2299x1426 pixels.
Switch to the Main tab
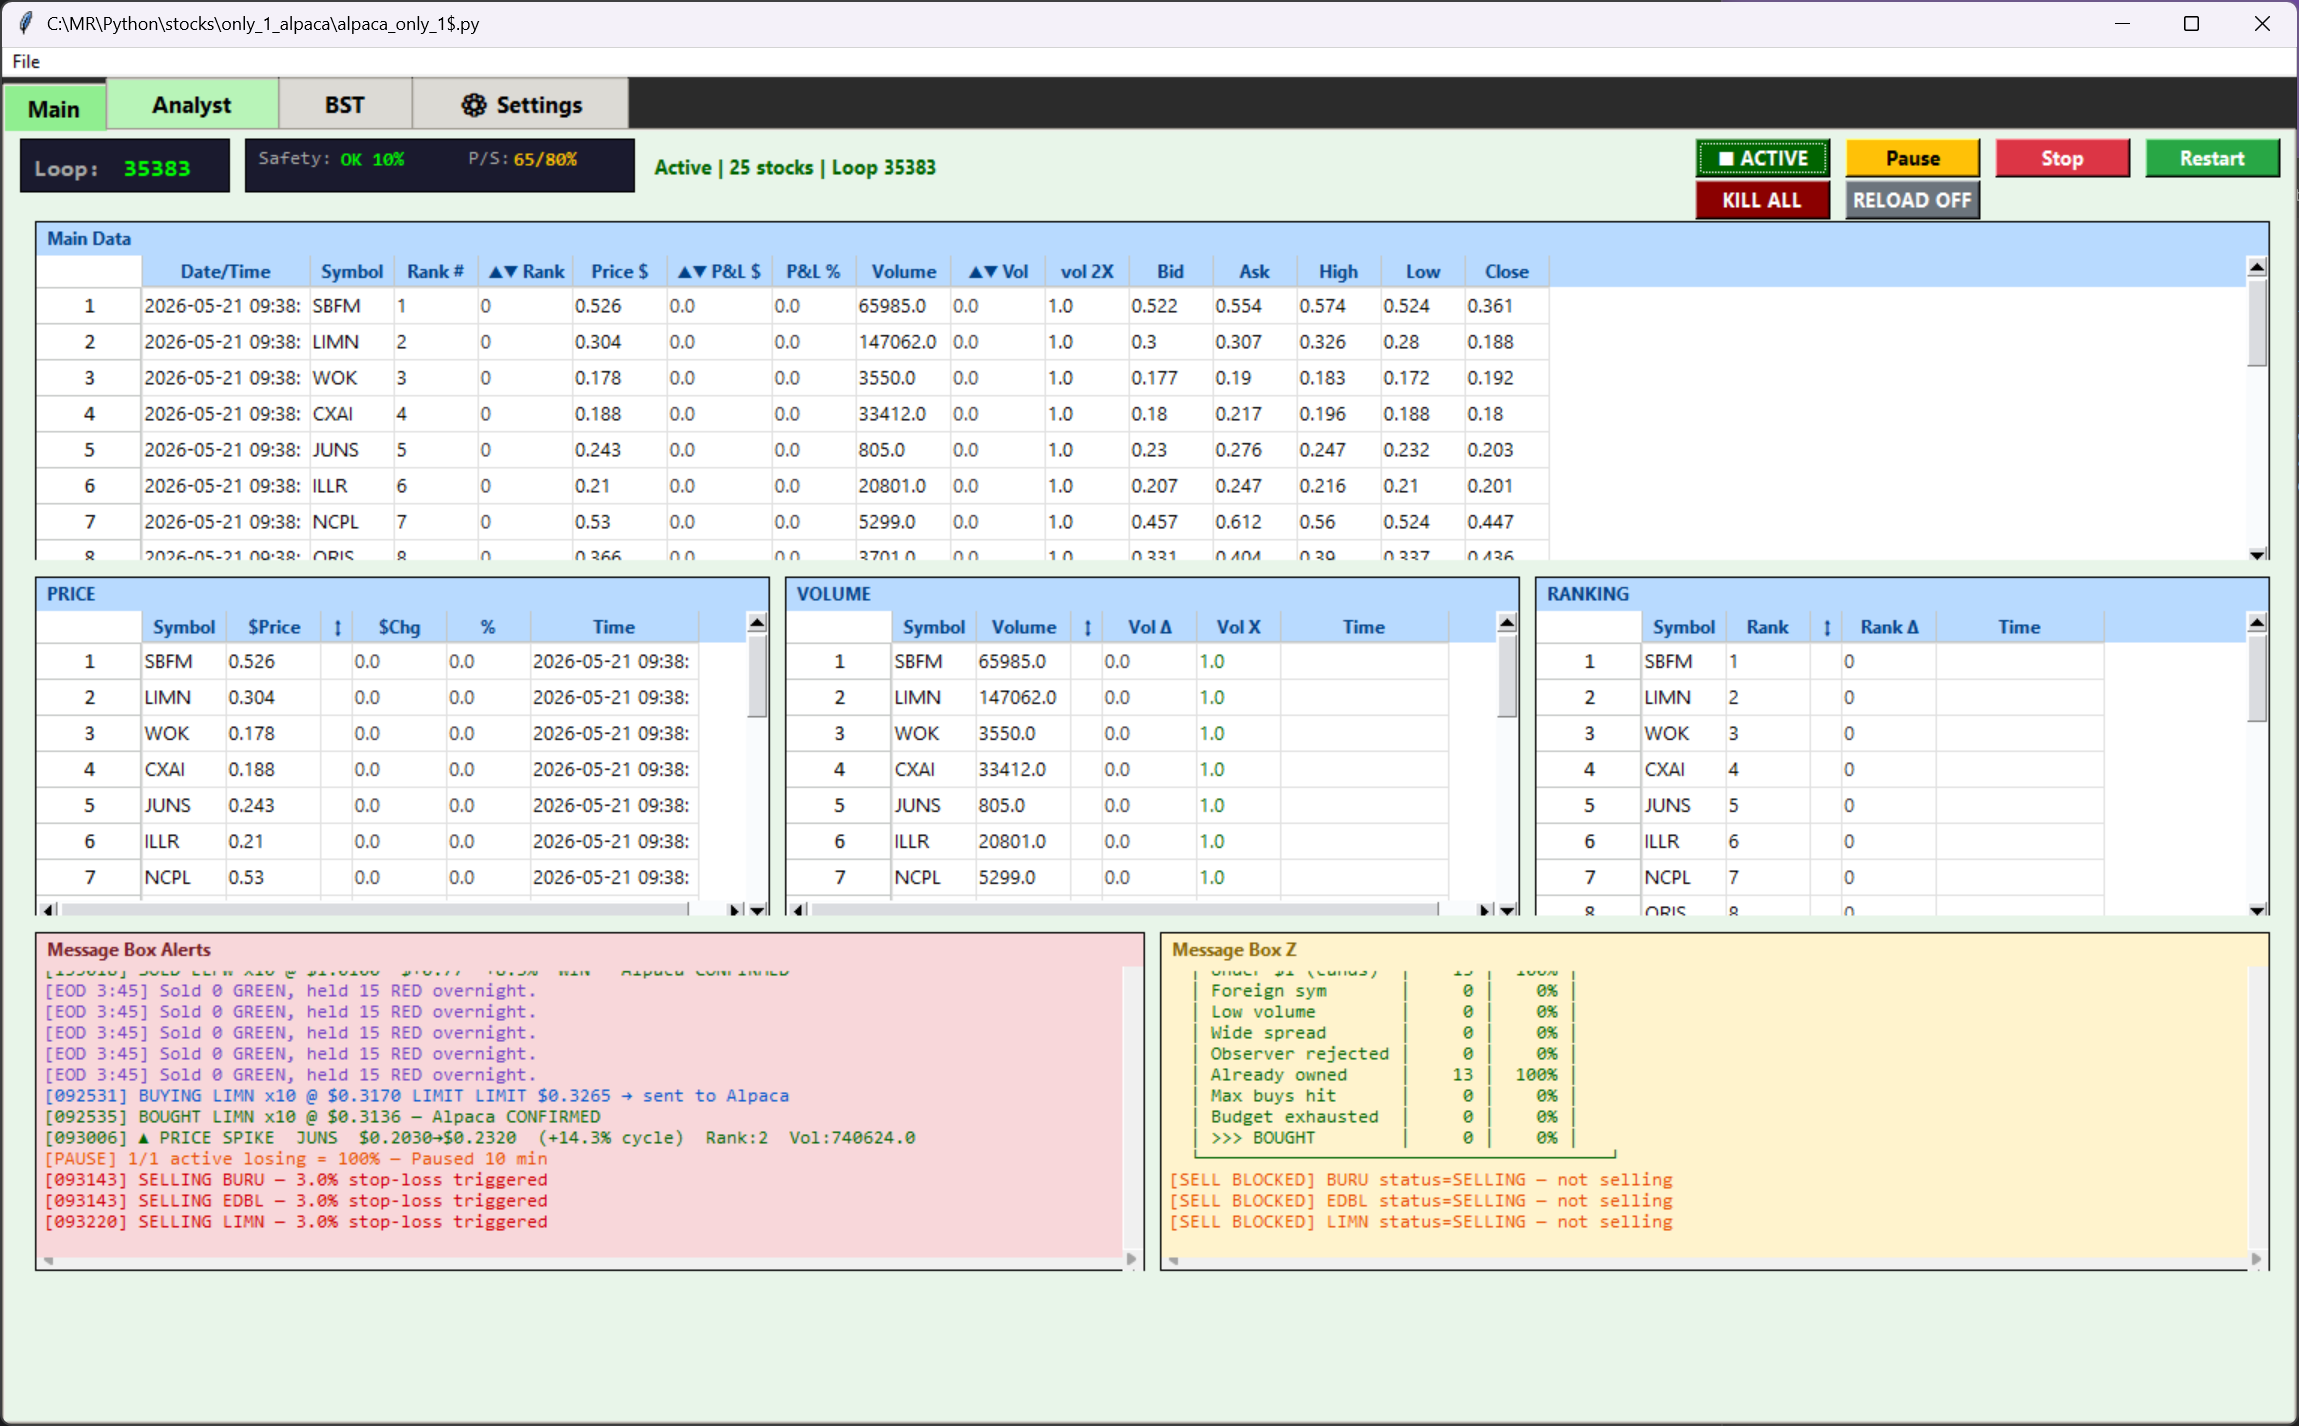(54, 108)
